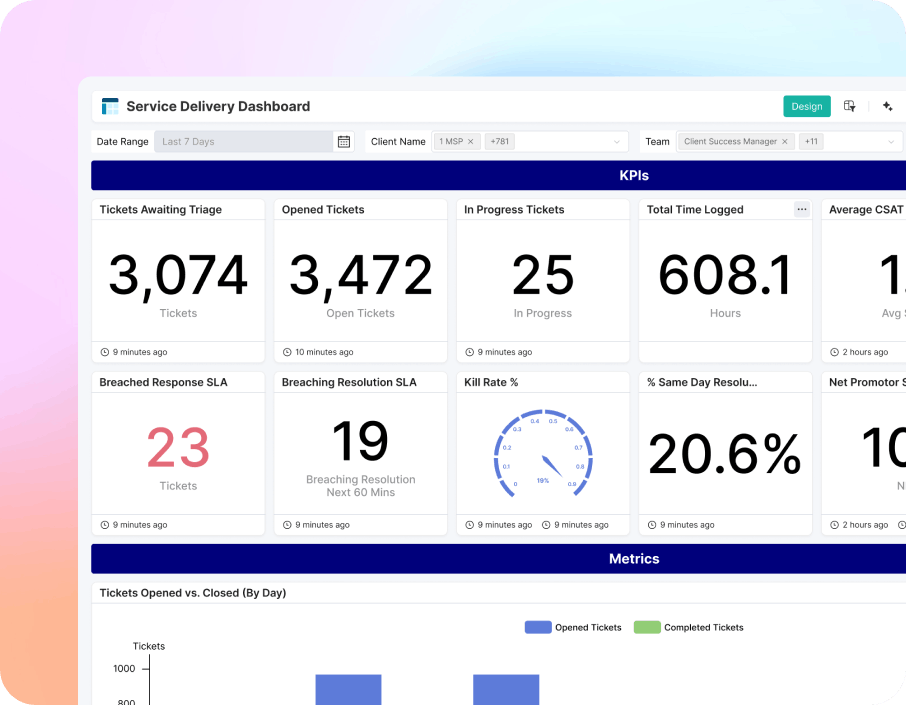The height and width of the screenshot is (705, 906).
Task: Click the Breaching Resolution SLA card title
Action: 349,383
